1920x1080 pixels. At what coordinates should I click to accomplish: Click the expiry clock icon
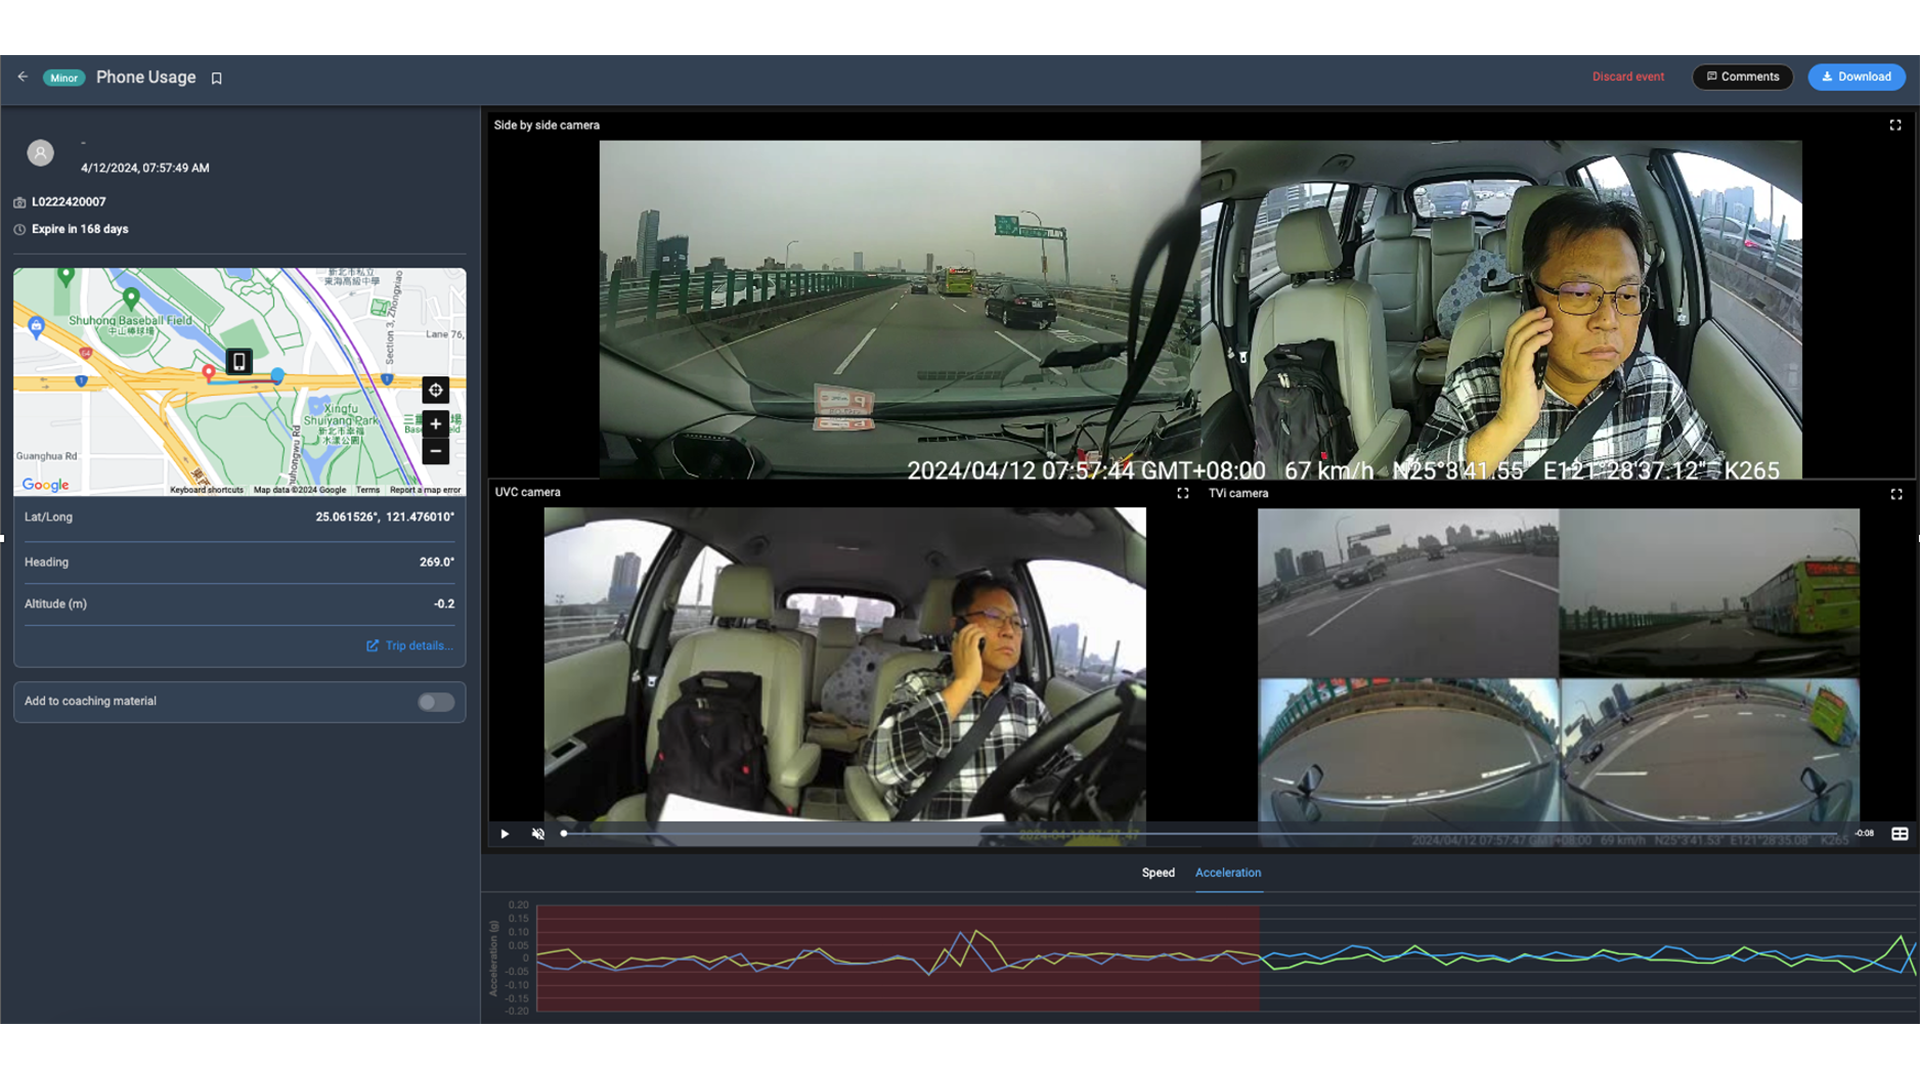point(20,229)
